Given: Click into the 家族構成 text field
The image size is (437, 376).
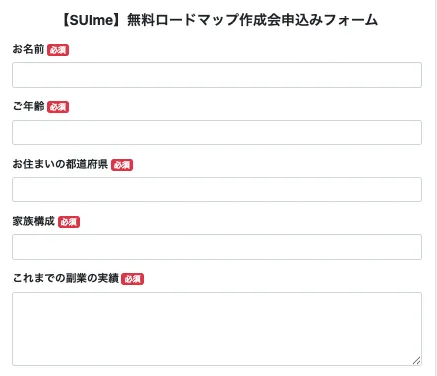Looking at the screenshot, I should point(217,247).
